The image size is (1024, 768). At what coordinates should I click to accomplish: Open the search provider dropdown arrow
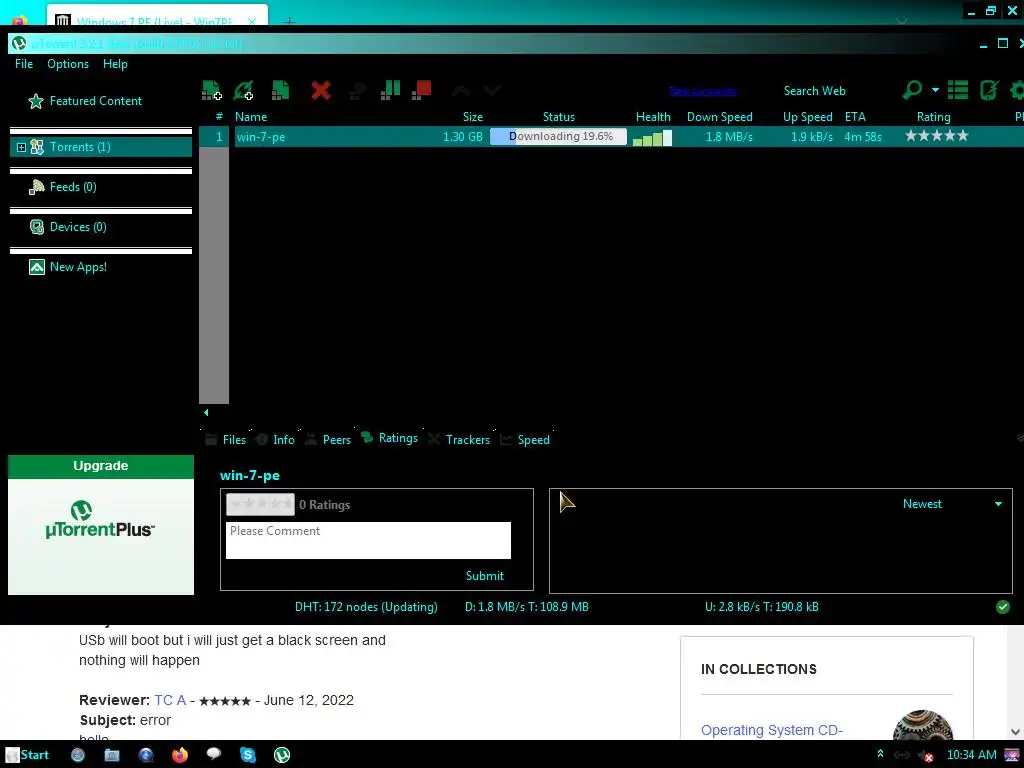coord(935,89)
